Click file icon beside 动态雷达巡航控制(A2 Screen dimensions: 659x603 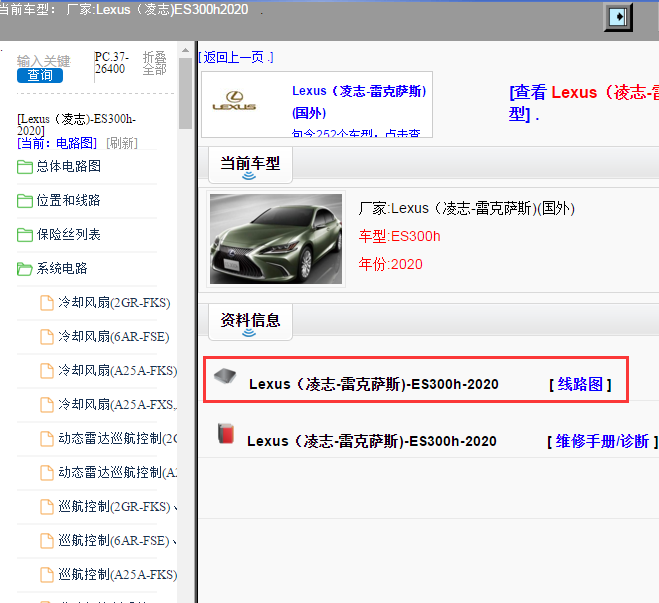coord(47,473)
